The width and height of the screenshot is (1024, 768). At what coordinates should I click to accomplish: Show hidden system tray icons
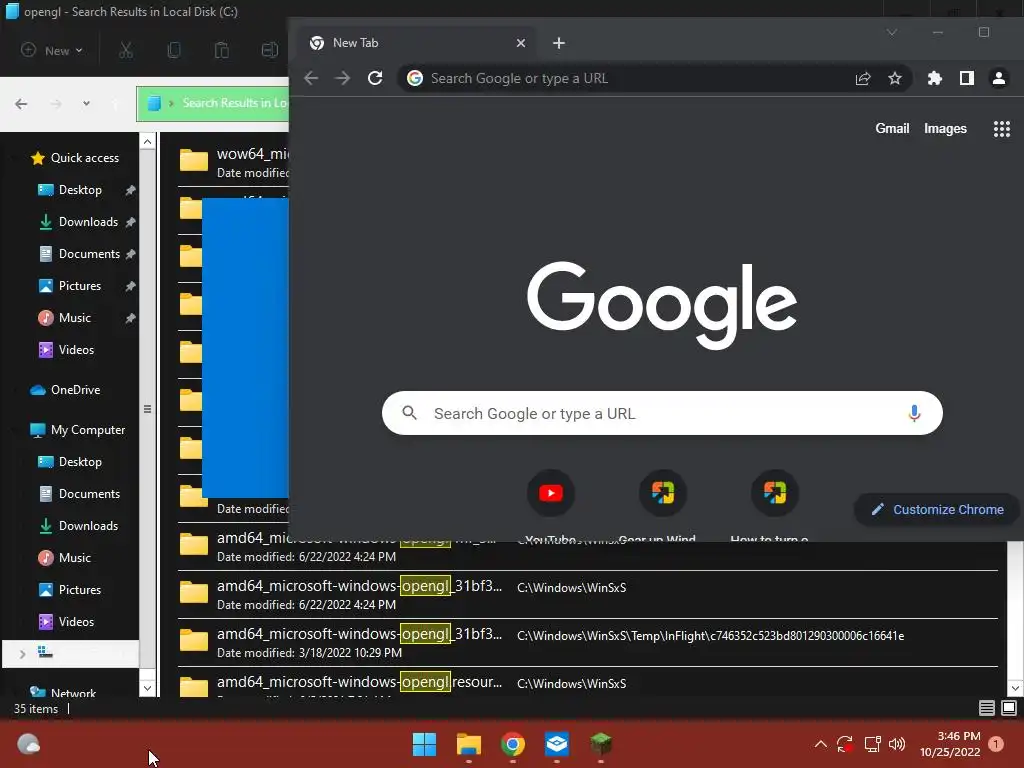pyautogui.click(x=821, y=744)
